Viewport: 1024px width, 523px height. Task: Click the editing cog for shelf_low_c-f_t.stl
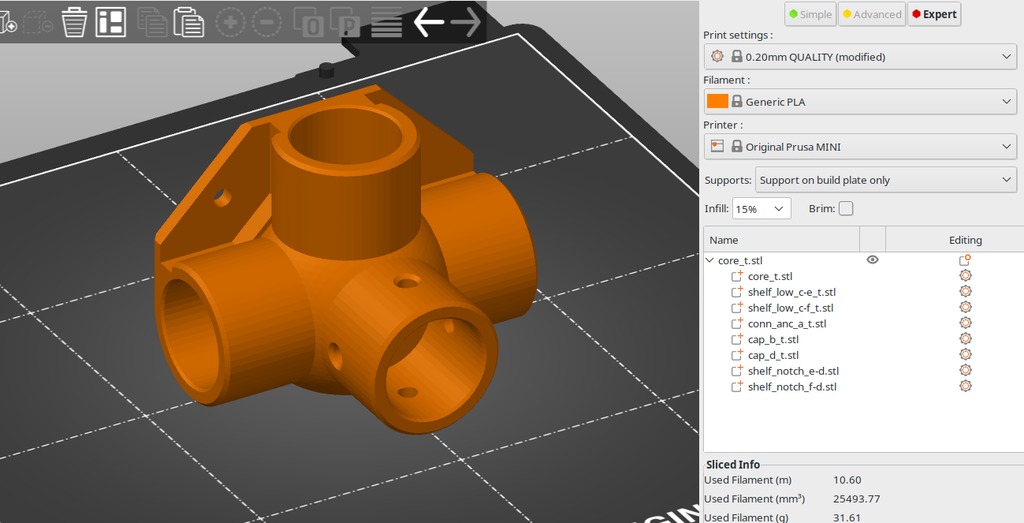tap(965, 307)
